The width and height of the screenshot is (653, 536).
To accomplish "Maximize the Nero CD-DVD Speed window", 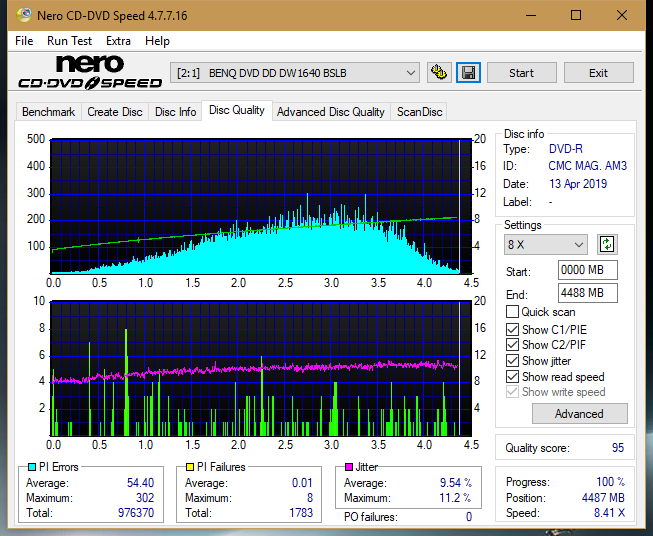I will point(576,15).
